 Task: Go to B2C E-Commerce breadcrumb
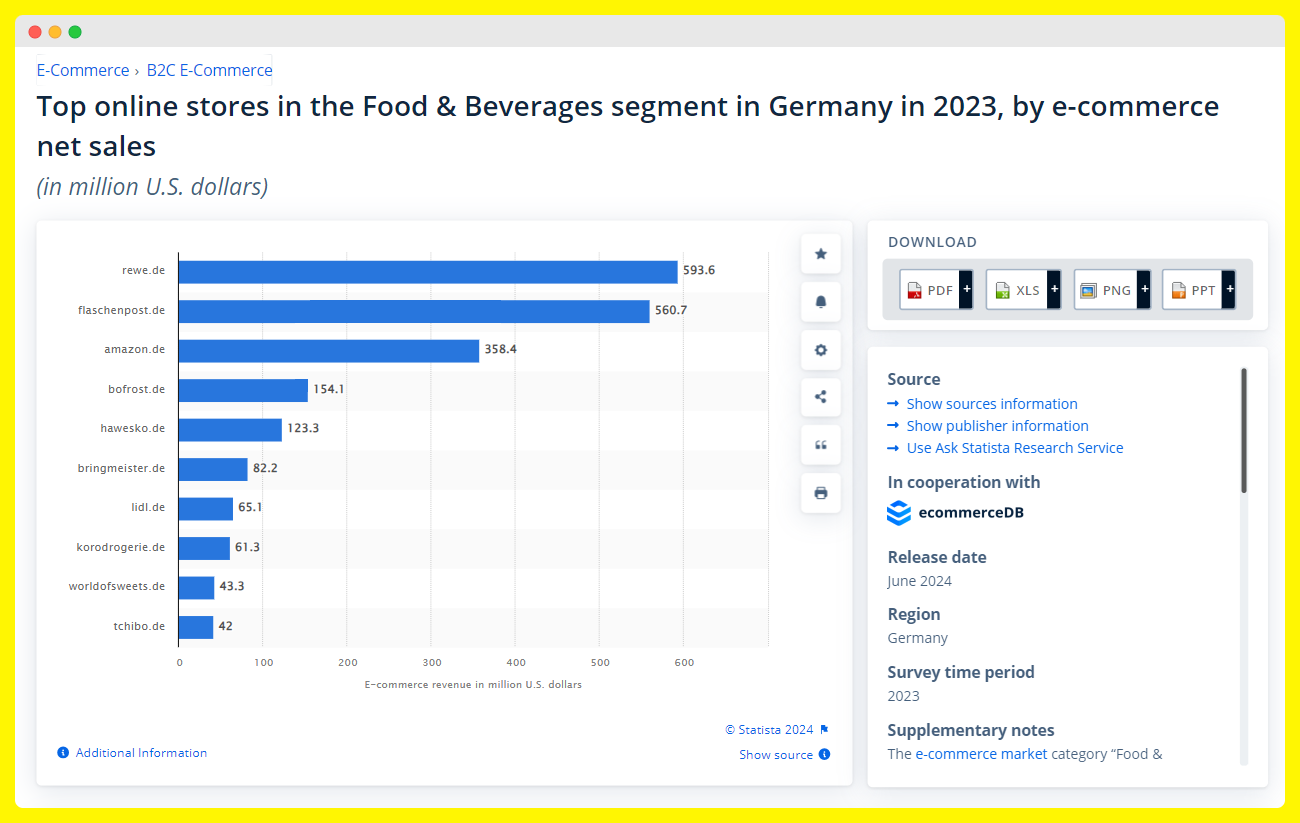click(209, 70)
